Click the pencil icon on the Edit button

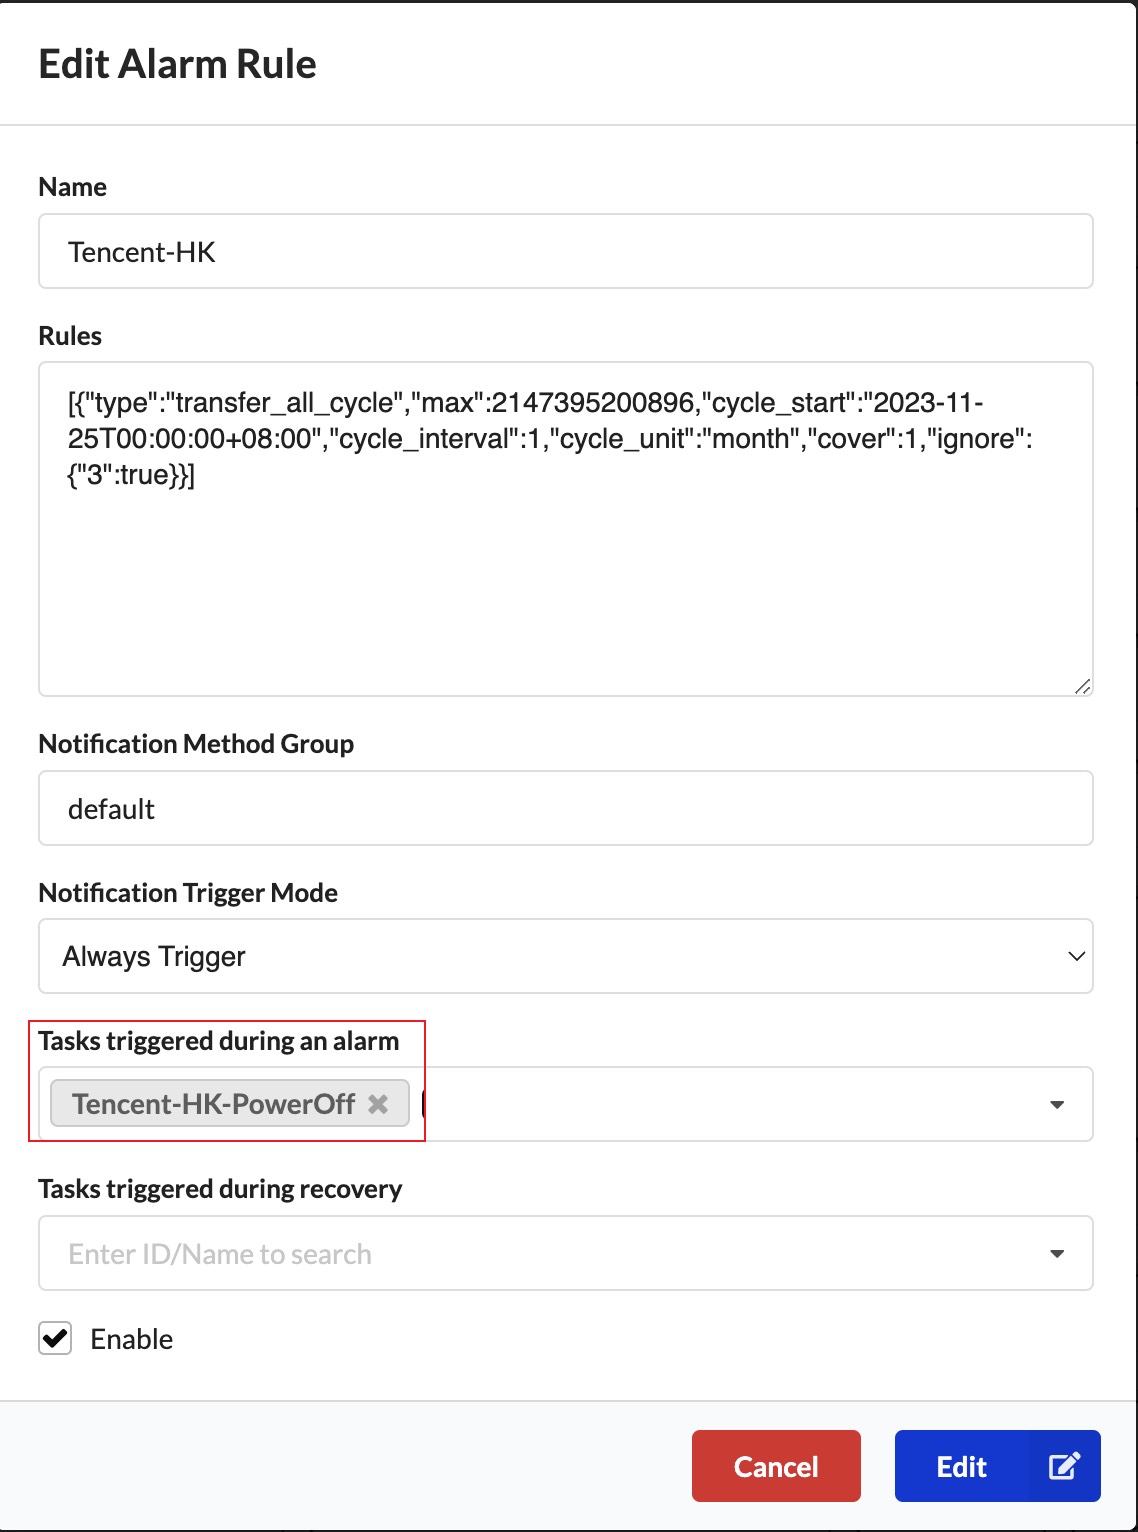(1063, 1466)
